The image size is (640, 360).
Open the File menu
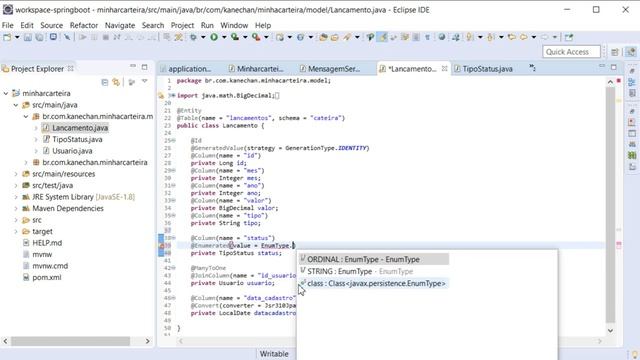click(8, 25)
